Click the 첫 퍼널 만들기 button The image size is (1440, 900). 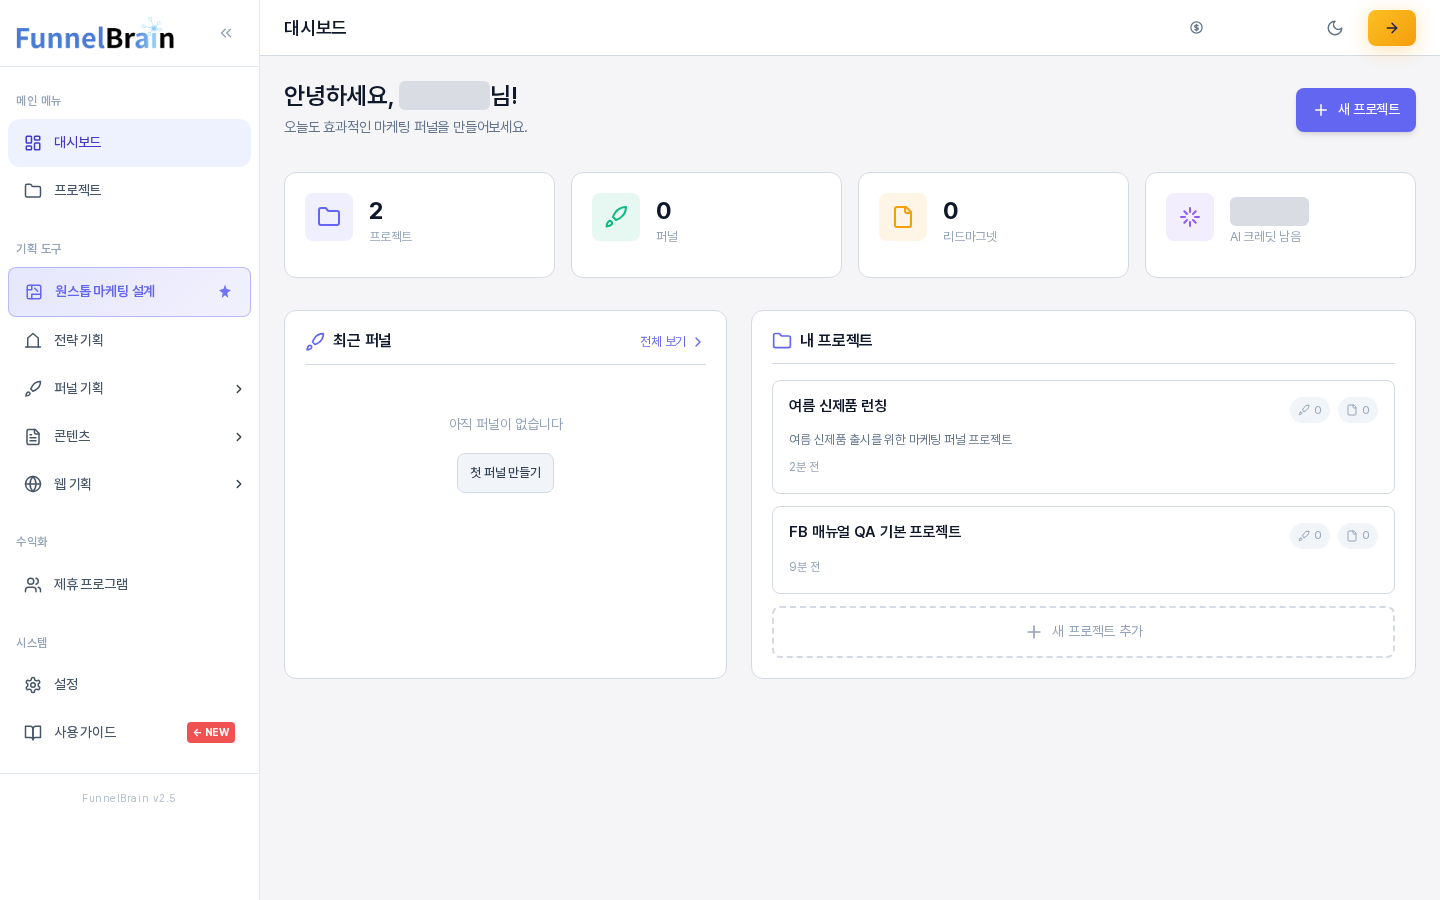coord(505,473)
